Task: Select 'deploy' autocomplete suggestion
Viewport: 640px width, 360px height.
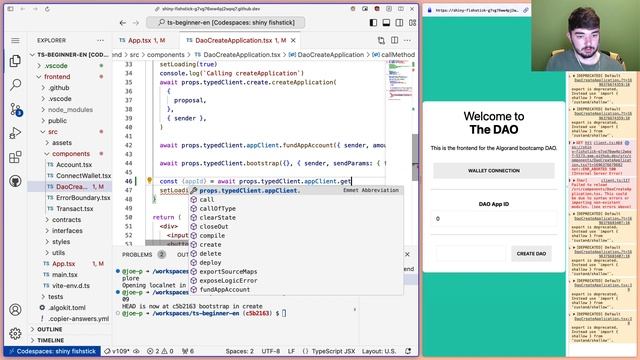Action: pos(296,262)
